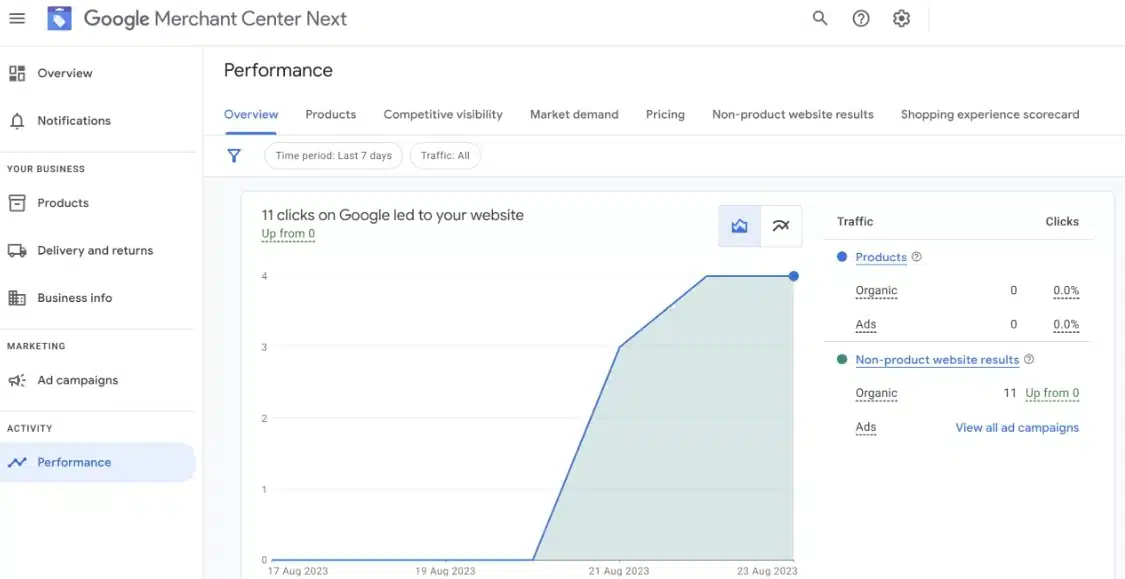Click the Business info building icon
The width and height of the screenshot is (1125, 579).
[x=17, y=298]
